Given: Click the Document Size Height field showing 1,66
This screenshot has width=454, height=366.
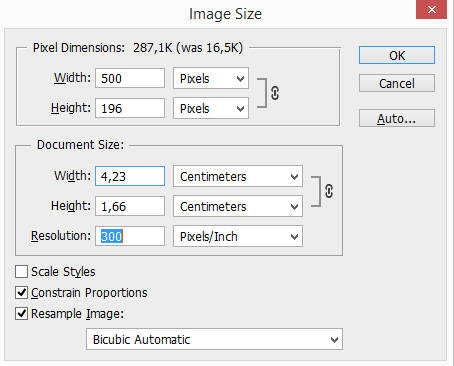Looking at the screenshot, I should point(130,206).
